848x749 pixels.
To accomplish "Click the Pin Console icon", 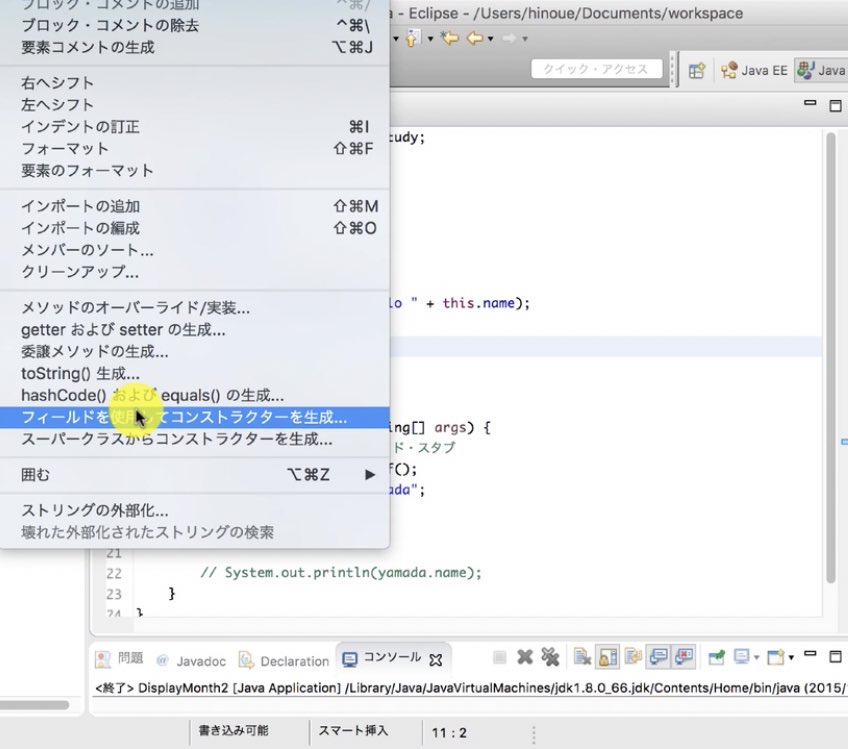I will [x=717, y=658].
